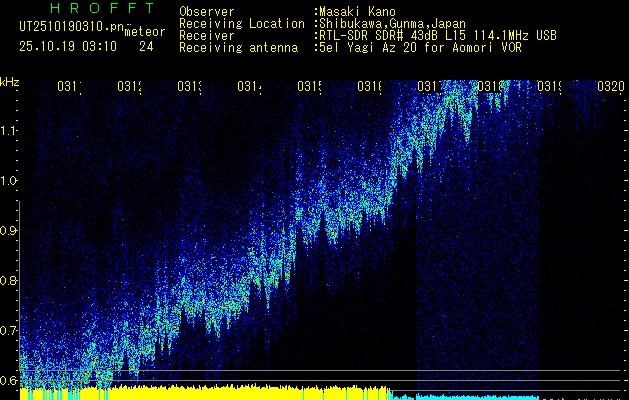The height and width of the screenshot is (400, 629).
Task: Click the 1.0 frequency axis label
Action: 8,181
